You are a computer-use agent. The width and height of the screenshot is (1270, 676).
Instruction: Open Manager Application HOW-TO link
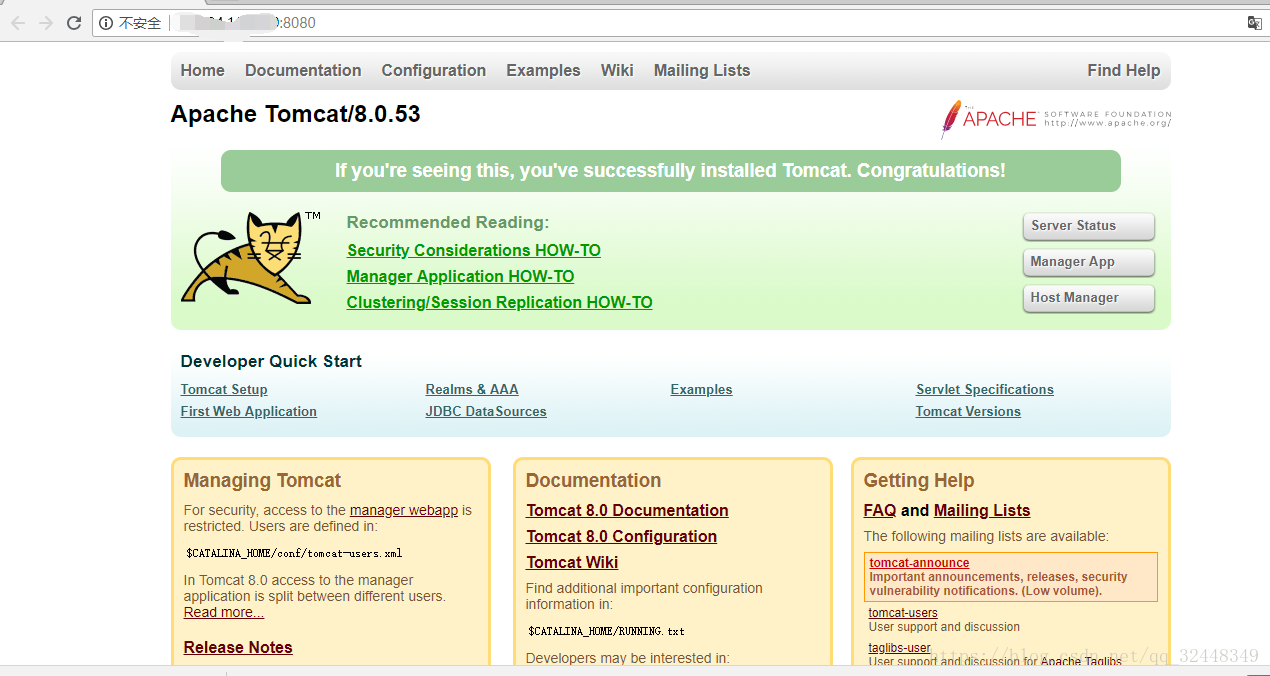click(x=460, y=276)
